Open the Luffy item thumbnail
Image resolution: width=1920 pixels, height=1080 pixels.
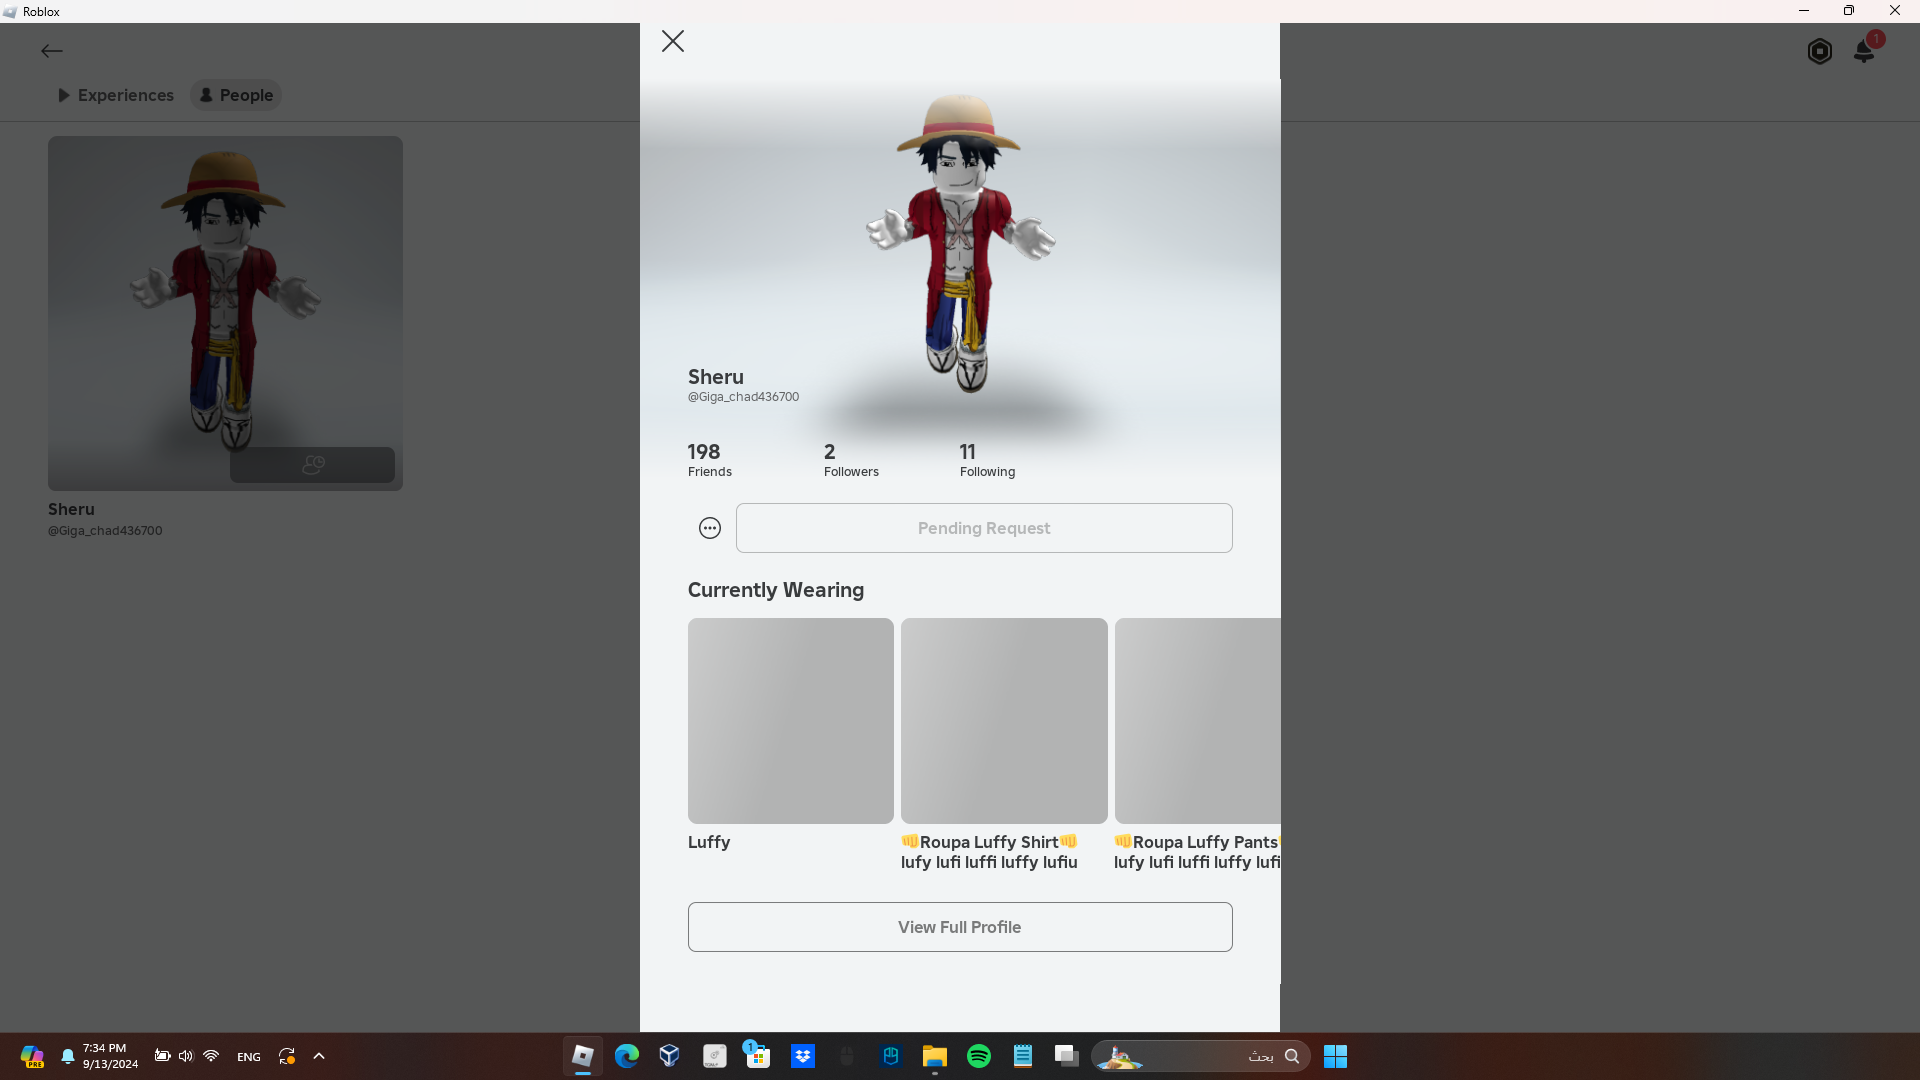791,721
